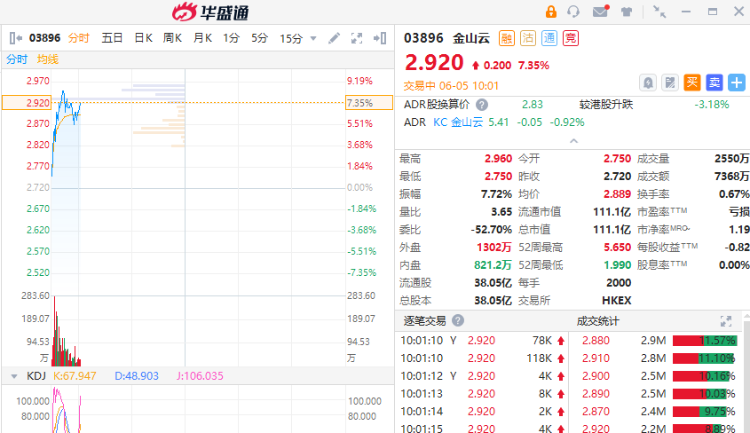Switch to 5分 chart tab

[x=260, y=38]
